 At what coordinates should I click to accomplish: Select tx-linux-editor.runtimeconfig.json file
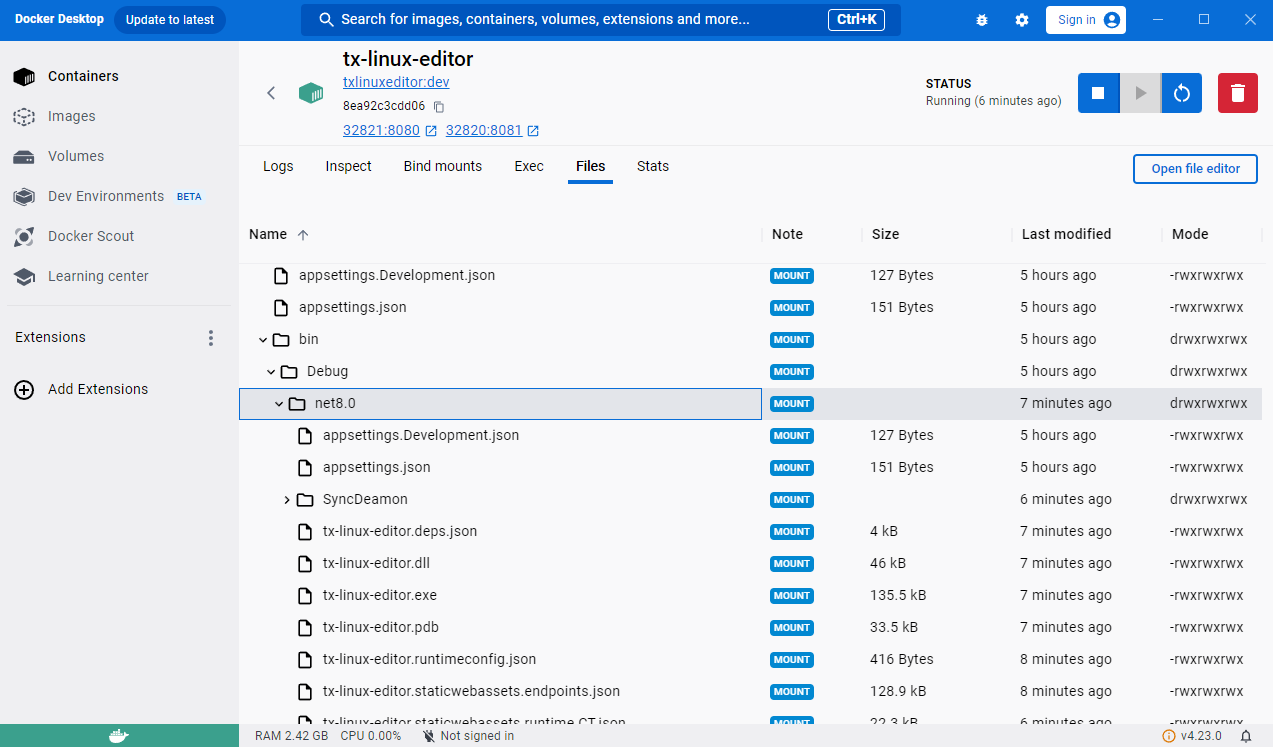429,660
